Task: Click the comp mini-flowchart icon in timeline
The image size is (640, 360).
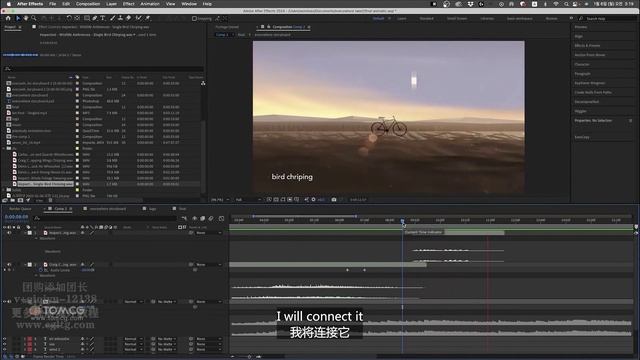Action: [x=184, y=218]
